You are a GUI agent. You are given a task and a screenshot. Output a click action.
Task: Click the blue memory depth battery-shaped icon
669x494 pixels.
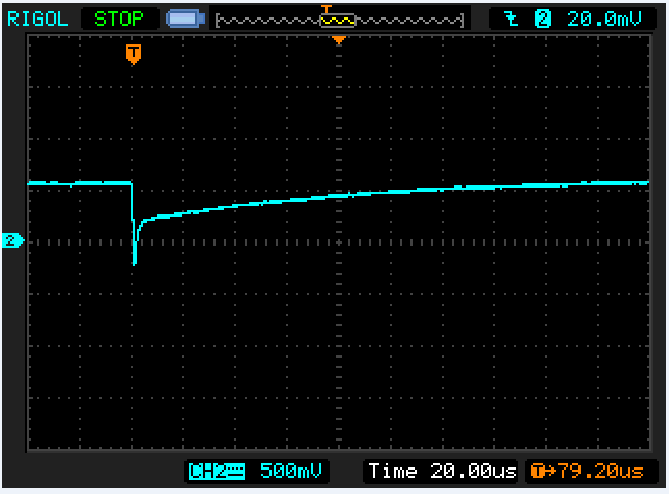coord(186,19)
